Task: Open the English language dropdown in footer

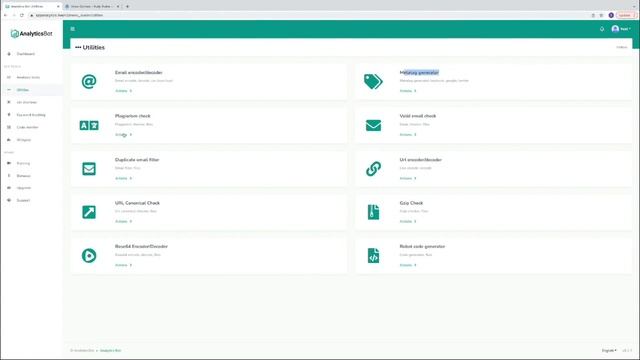Action: tap(609, 351)
